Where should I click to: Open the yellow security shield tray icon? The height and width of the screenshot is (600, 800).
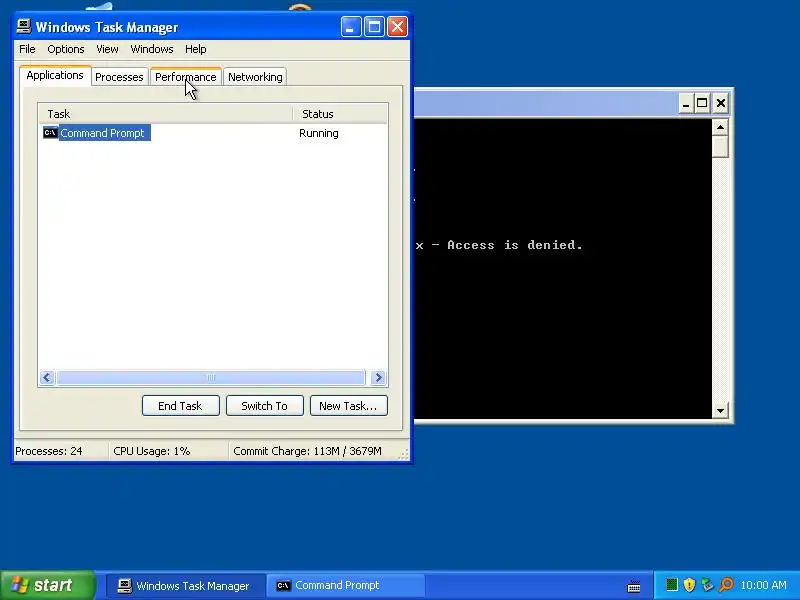689,585
